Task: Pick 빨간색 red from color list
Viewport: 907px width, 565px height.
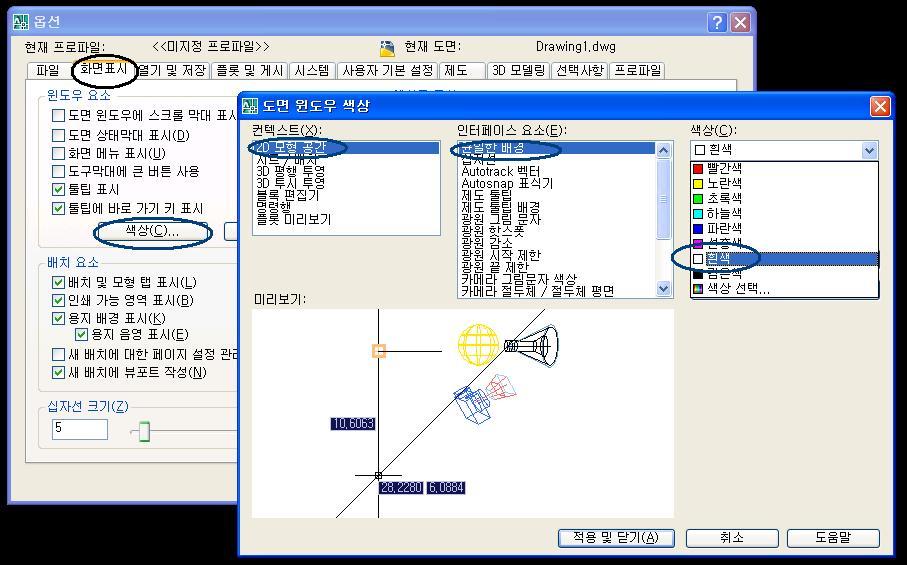Action: (x=785, y=168)
